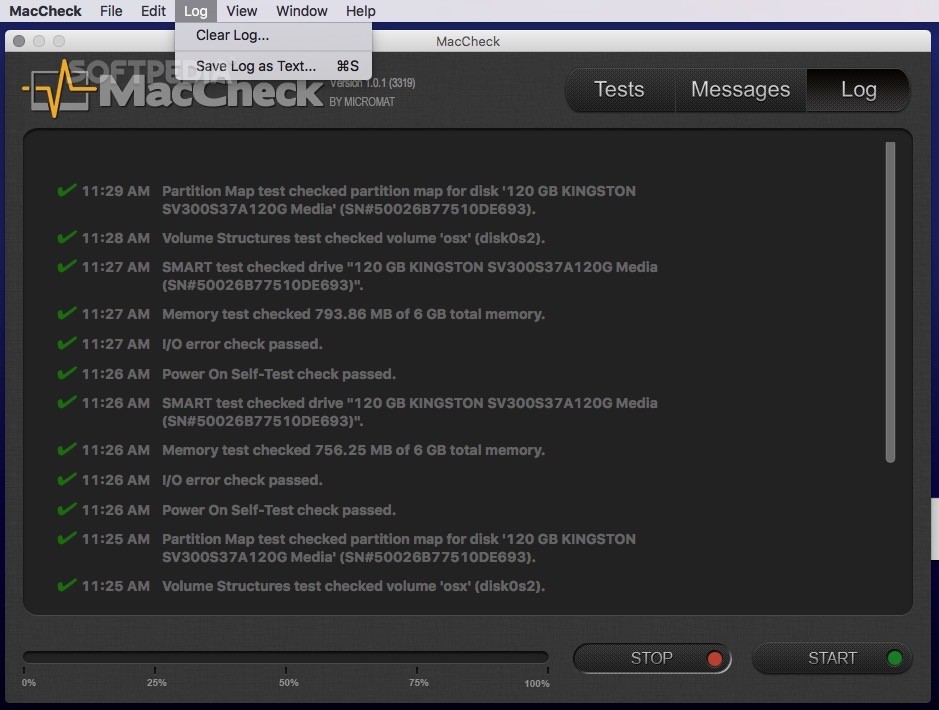Click the 'Version 1.0.1 (3319)' label

372,83
